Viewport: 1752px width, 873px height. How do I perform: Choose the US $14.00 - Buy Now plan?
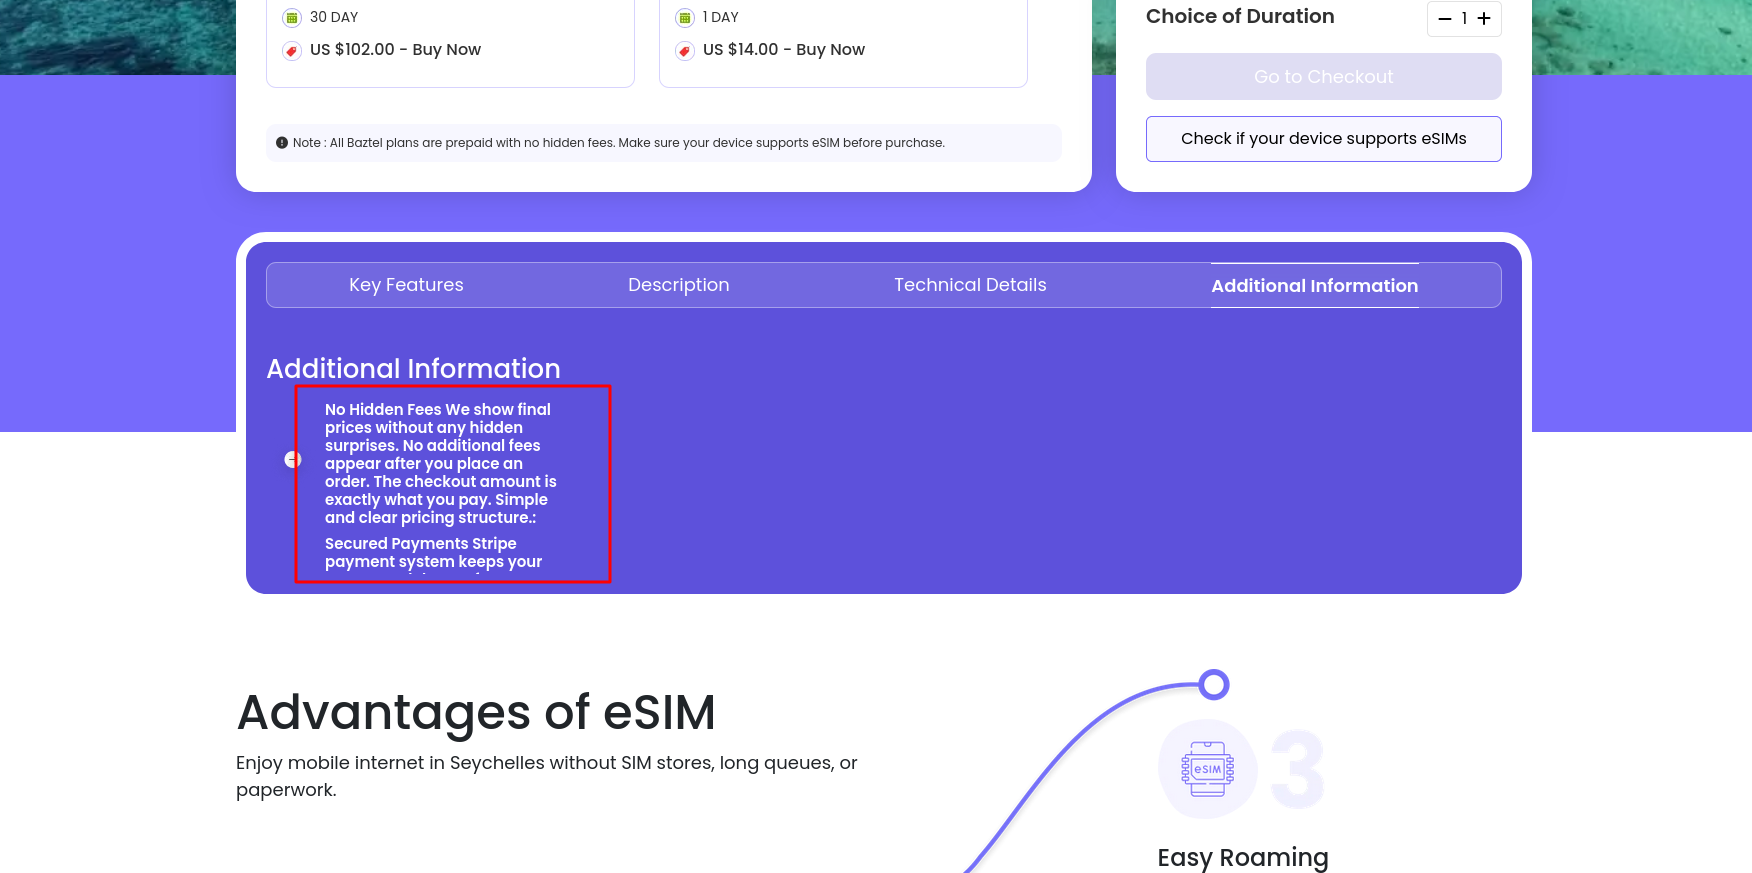click(x=783, y=50)
